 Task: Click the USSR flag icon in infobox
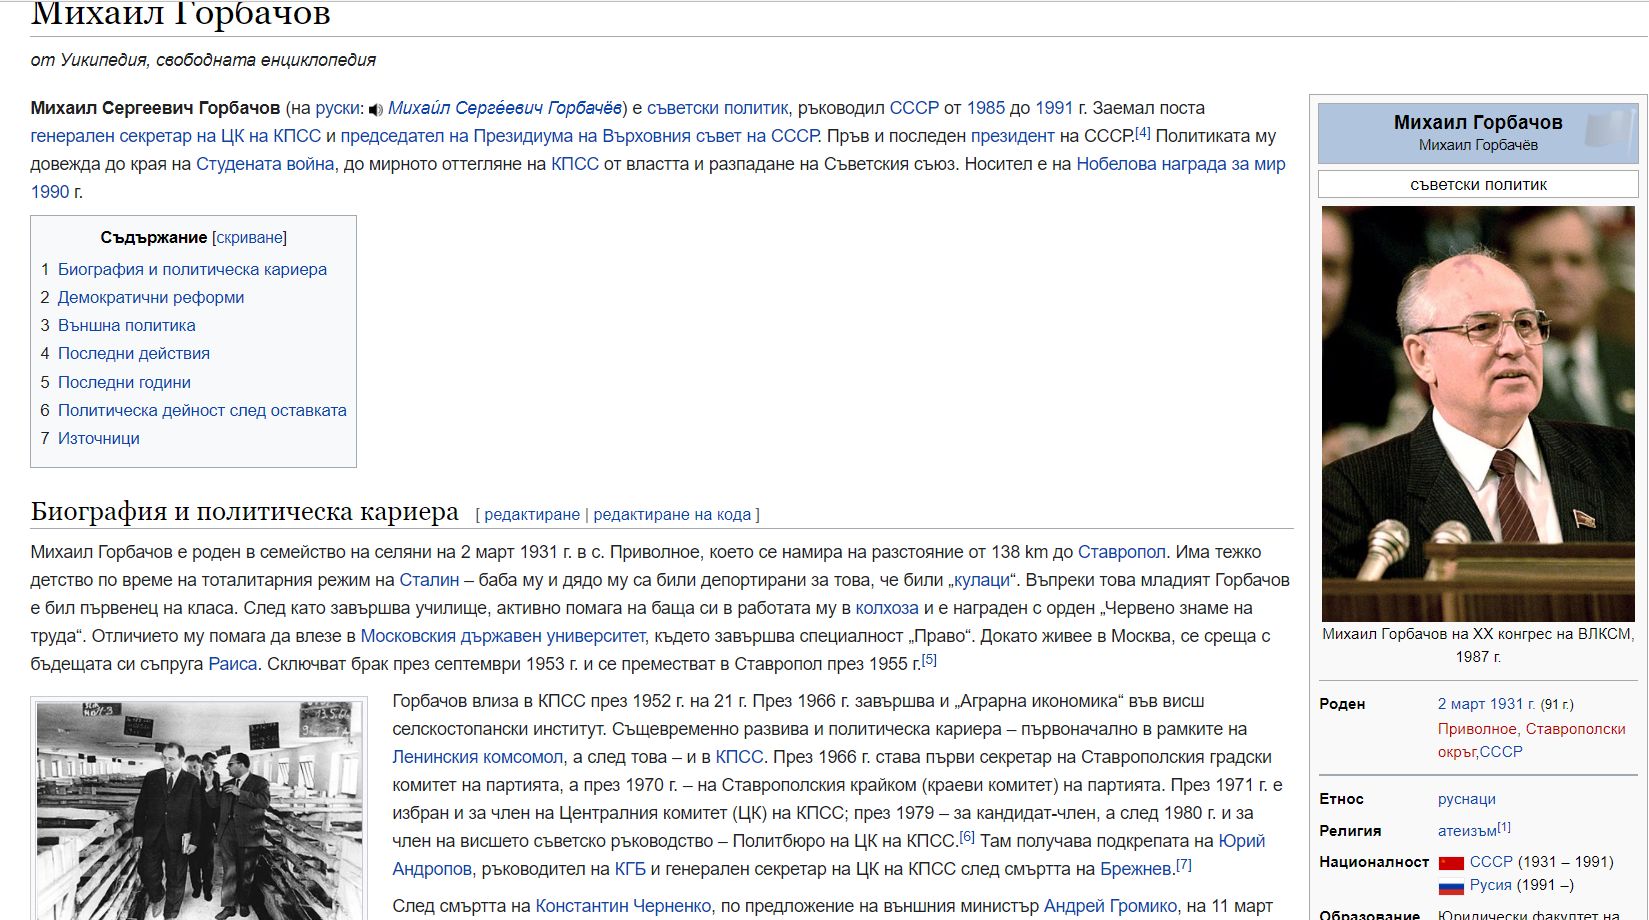pyautogui.click(x=1450, y=862)
